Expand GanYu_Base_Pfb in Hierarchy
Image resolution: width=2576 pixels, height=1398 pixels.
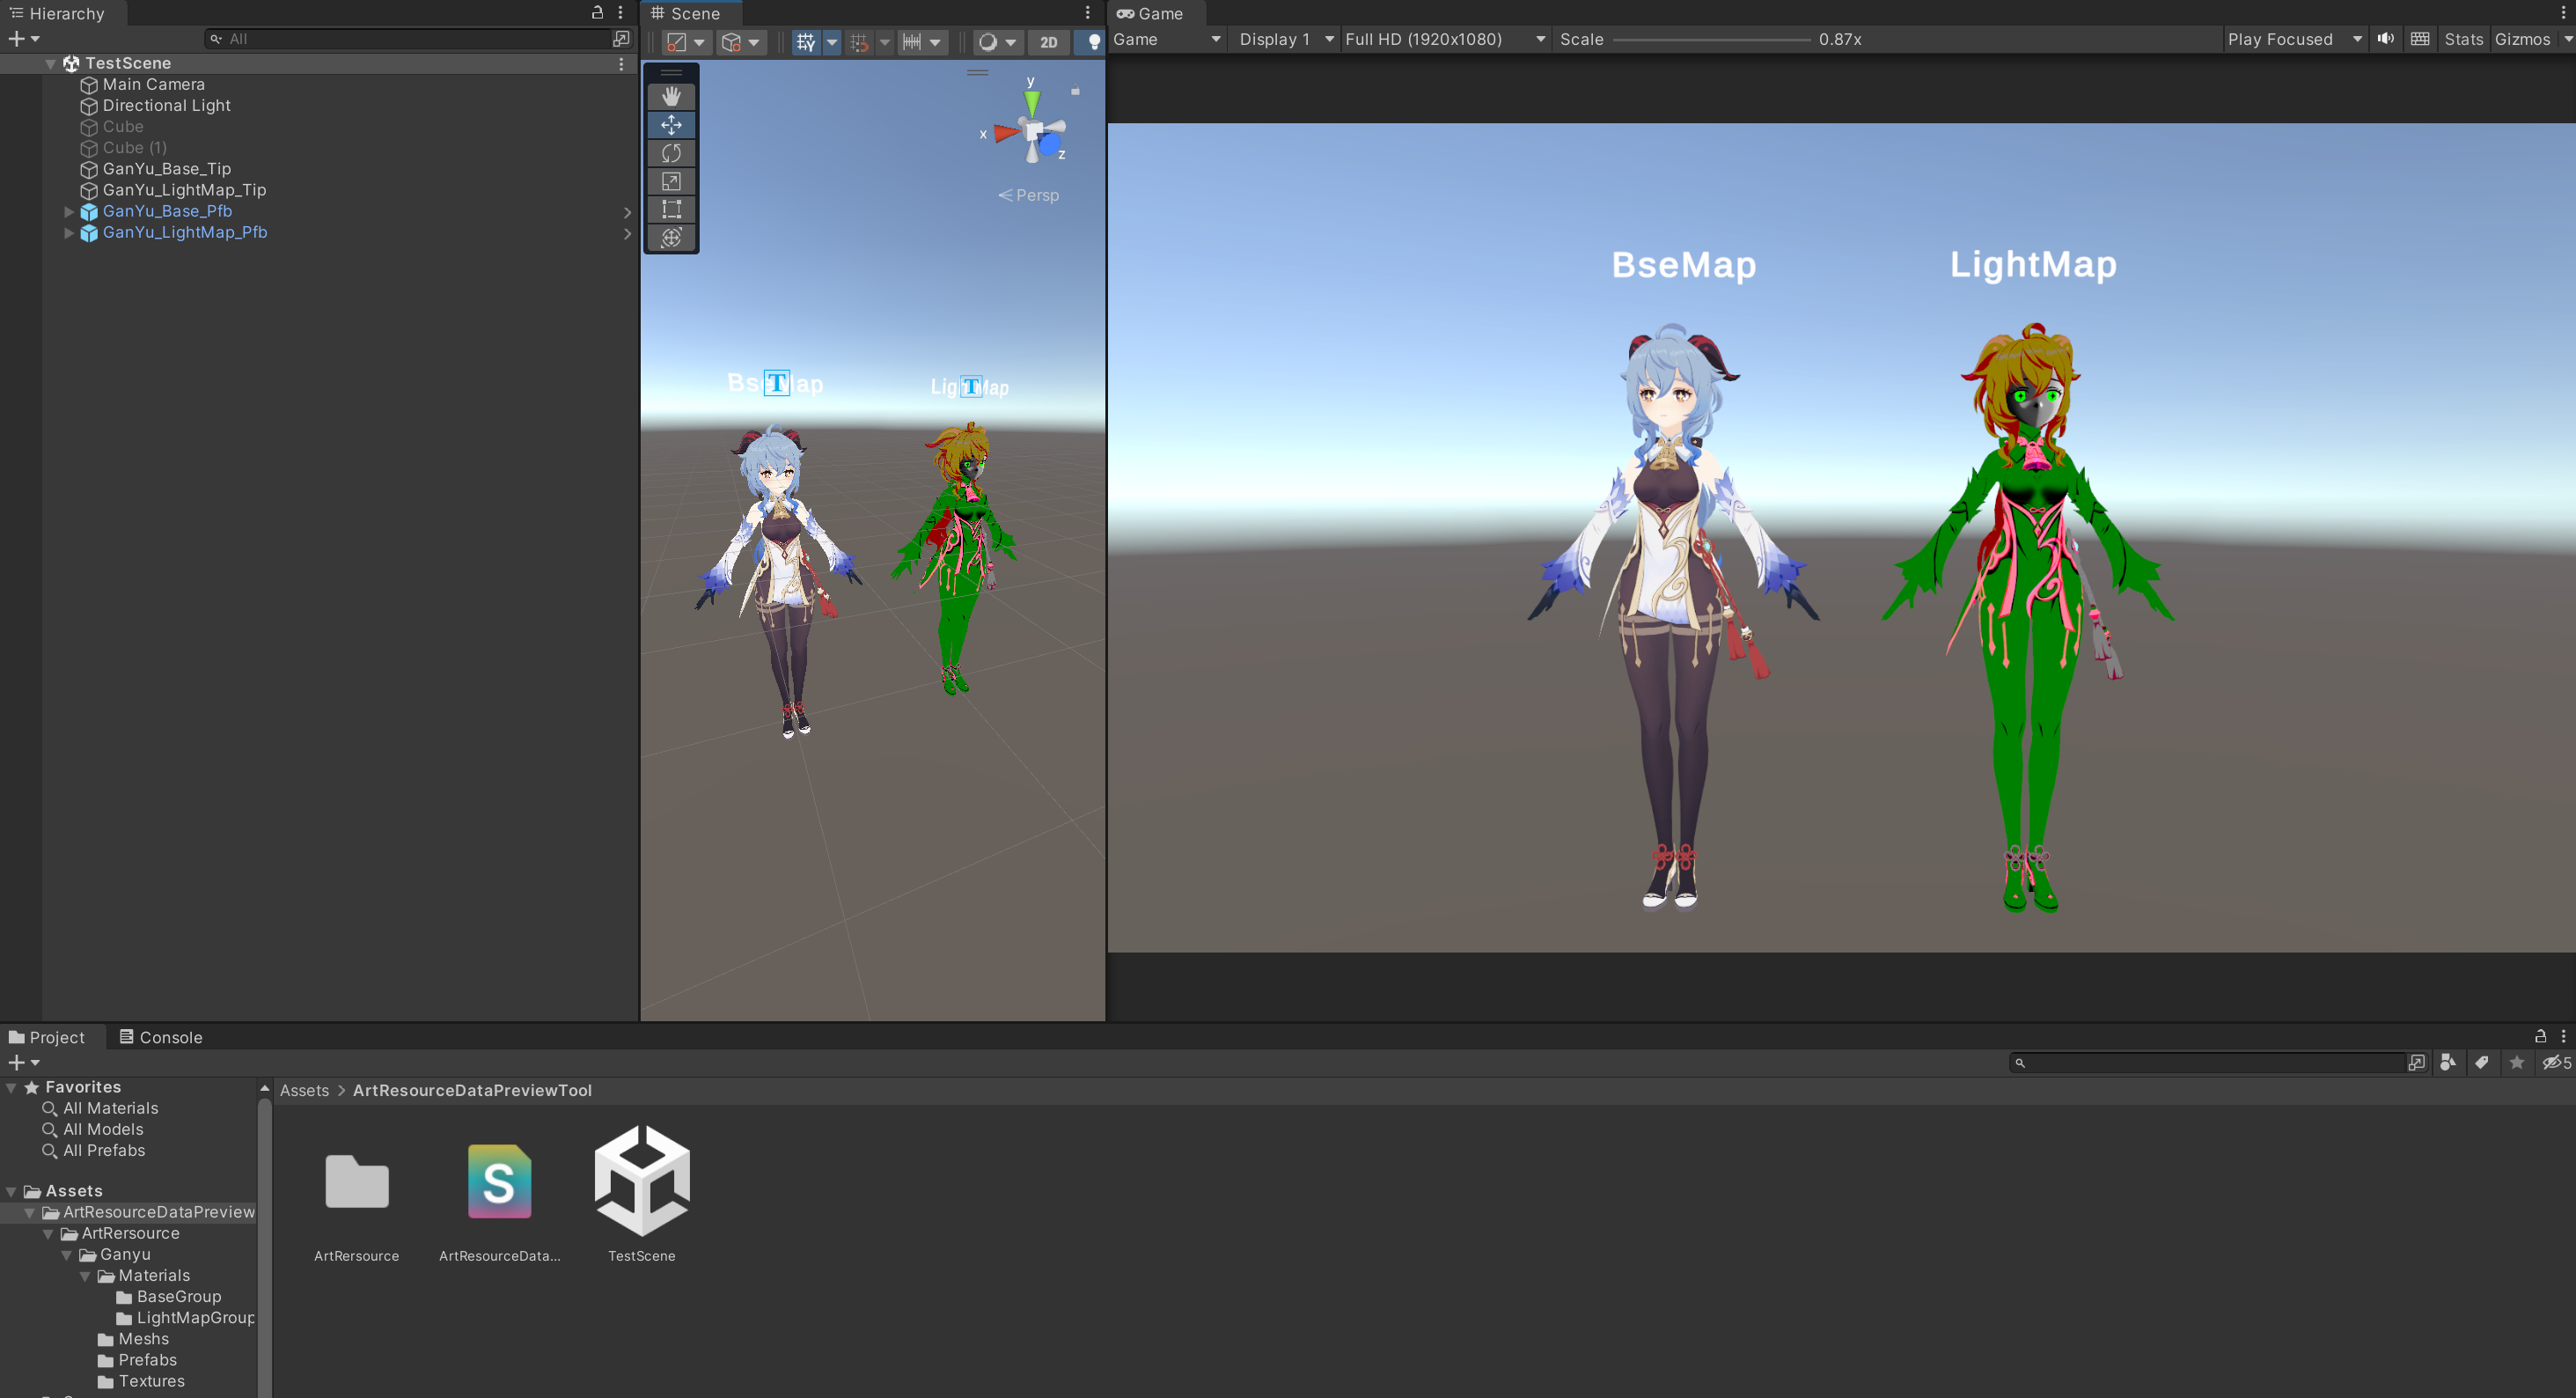[x=69, y=212]
